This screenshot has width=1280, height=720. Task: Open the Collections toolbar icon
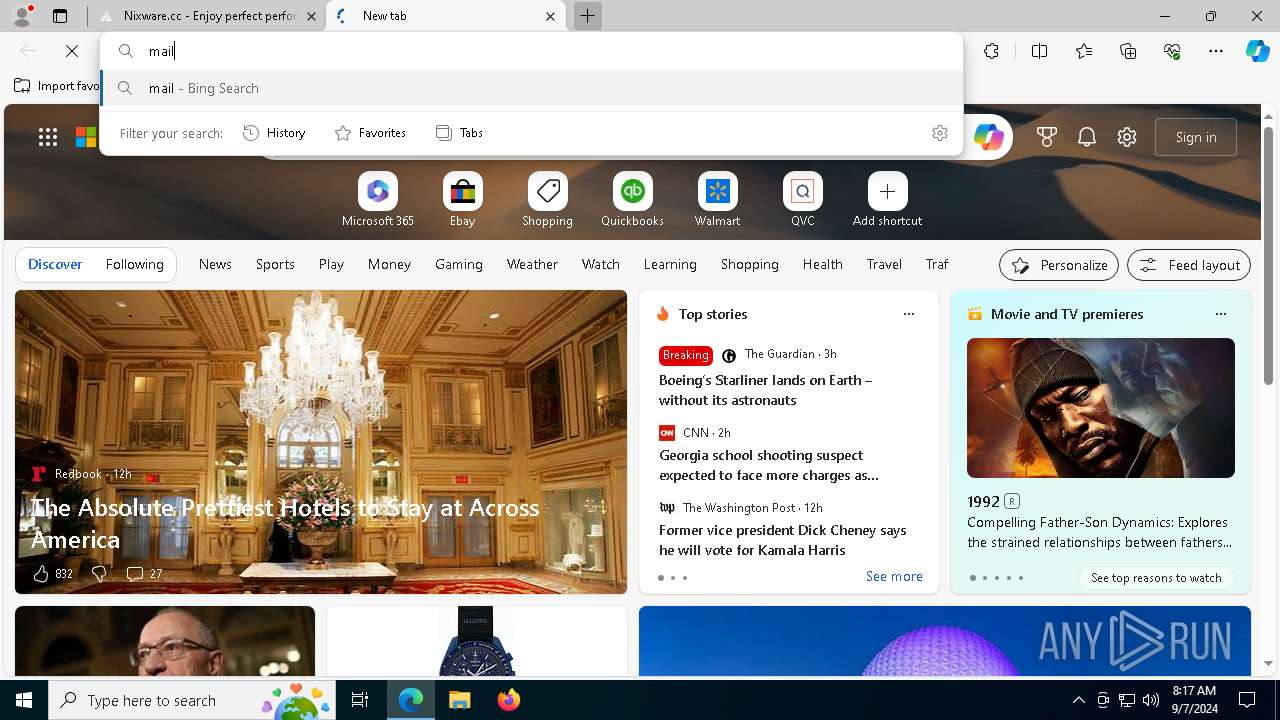(x=1128, y=51)
